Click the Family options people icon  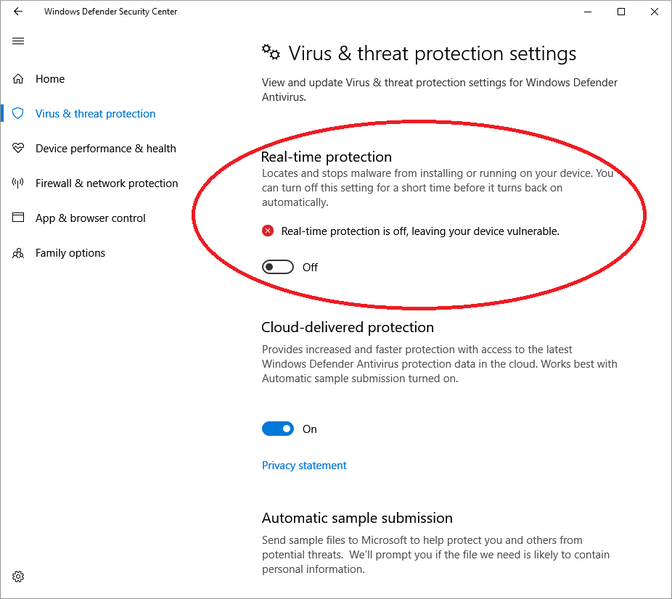click(18, 253)
